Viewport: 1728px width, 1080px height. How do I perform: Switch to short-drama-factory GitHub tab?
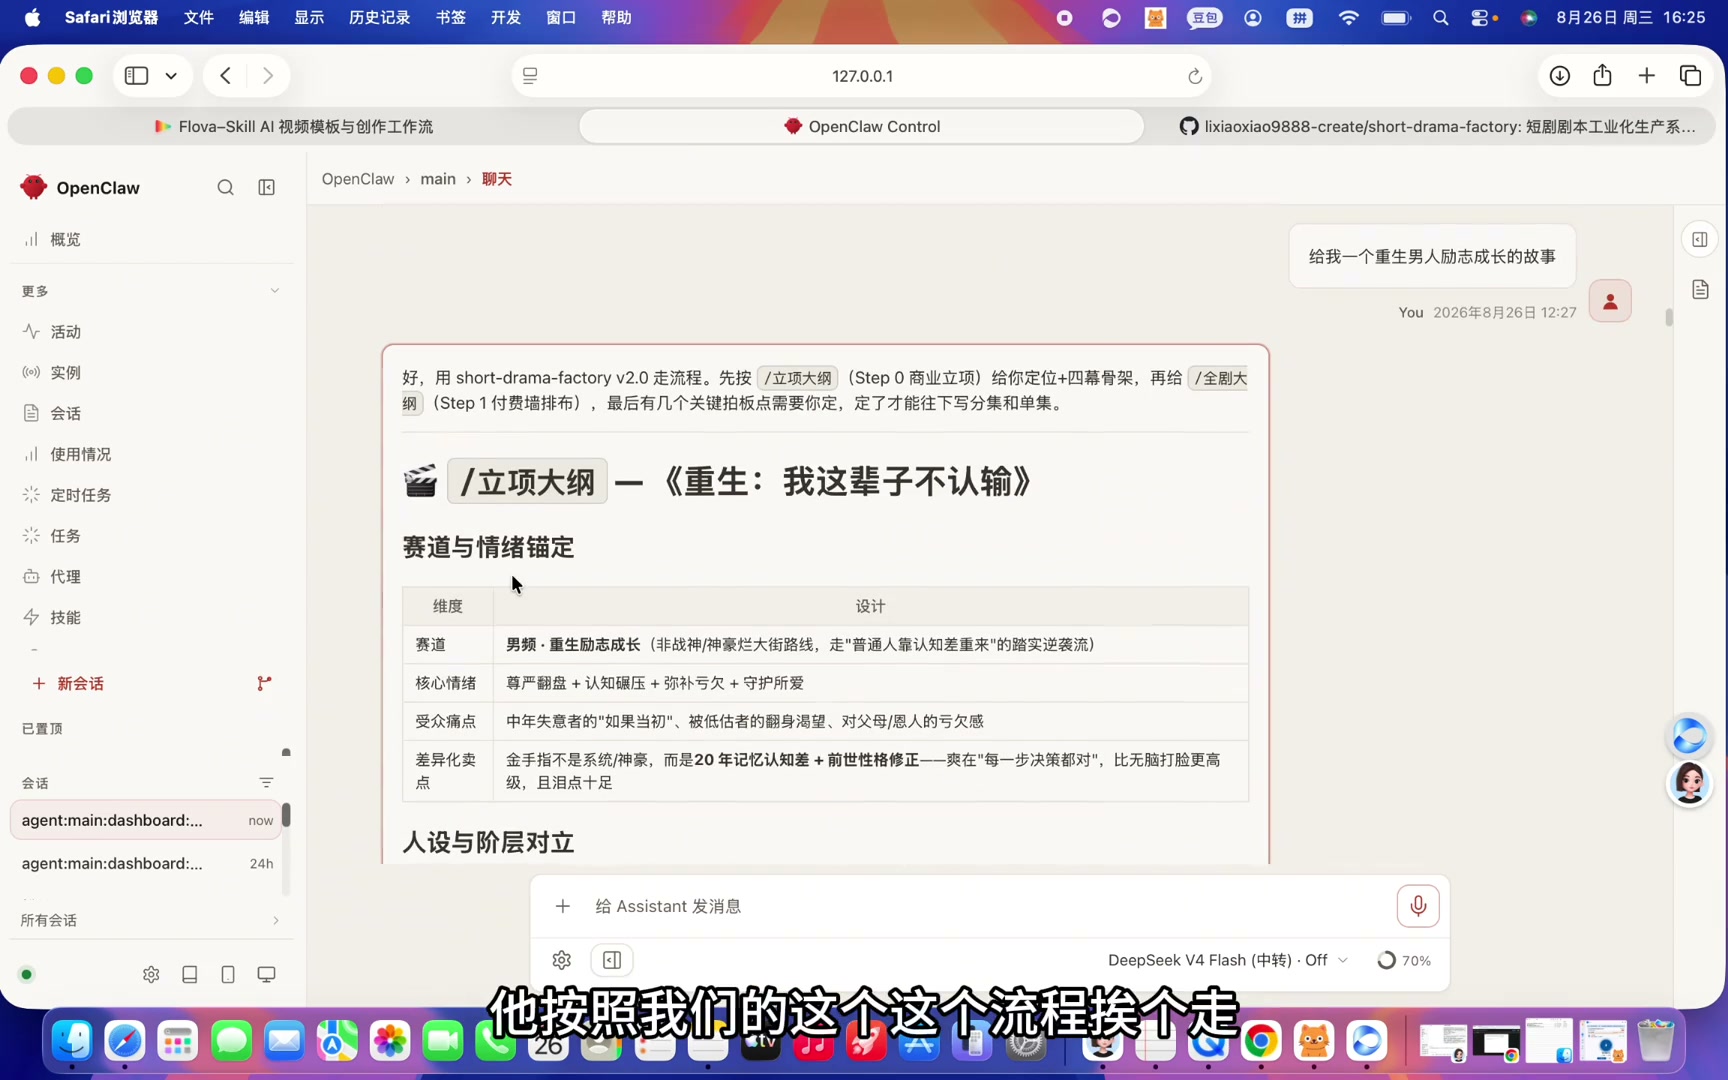pyautogui.click(x=1436, y=127)
